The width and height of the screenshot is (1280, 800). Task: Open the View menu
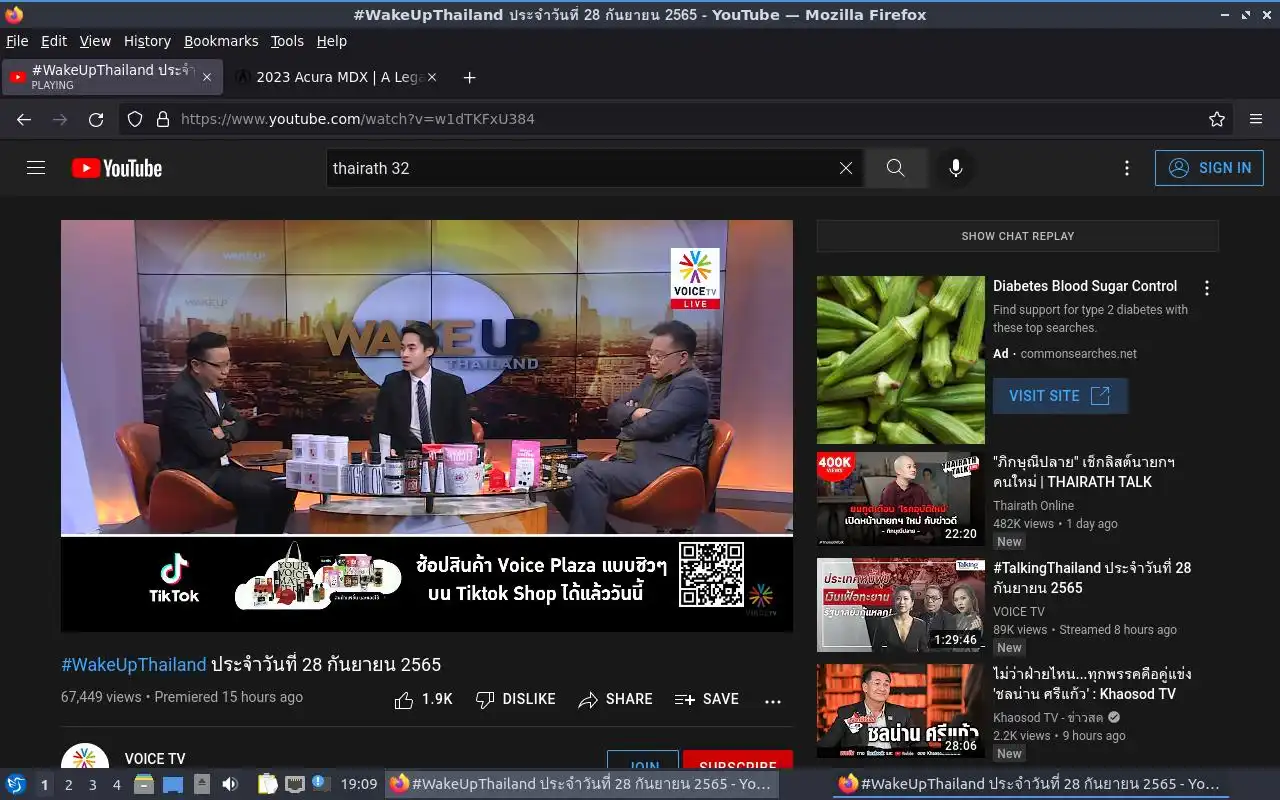95,41
